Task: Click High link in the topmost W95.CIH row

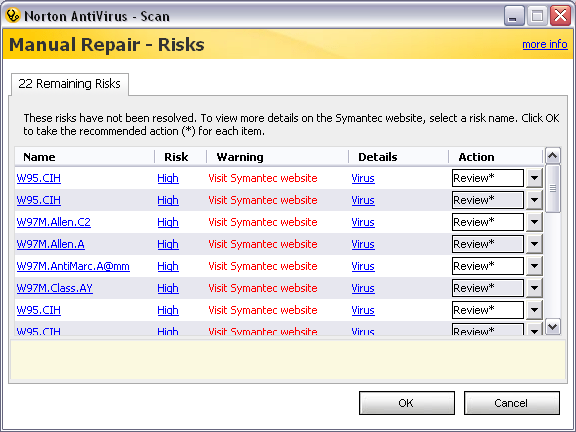Action: point(168,178)
